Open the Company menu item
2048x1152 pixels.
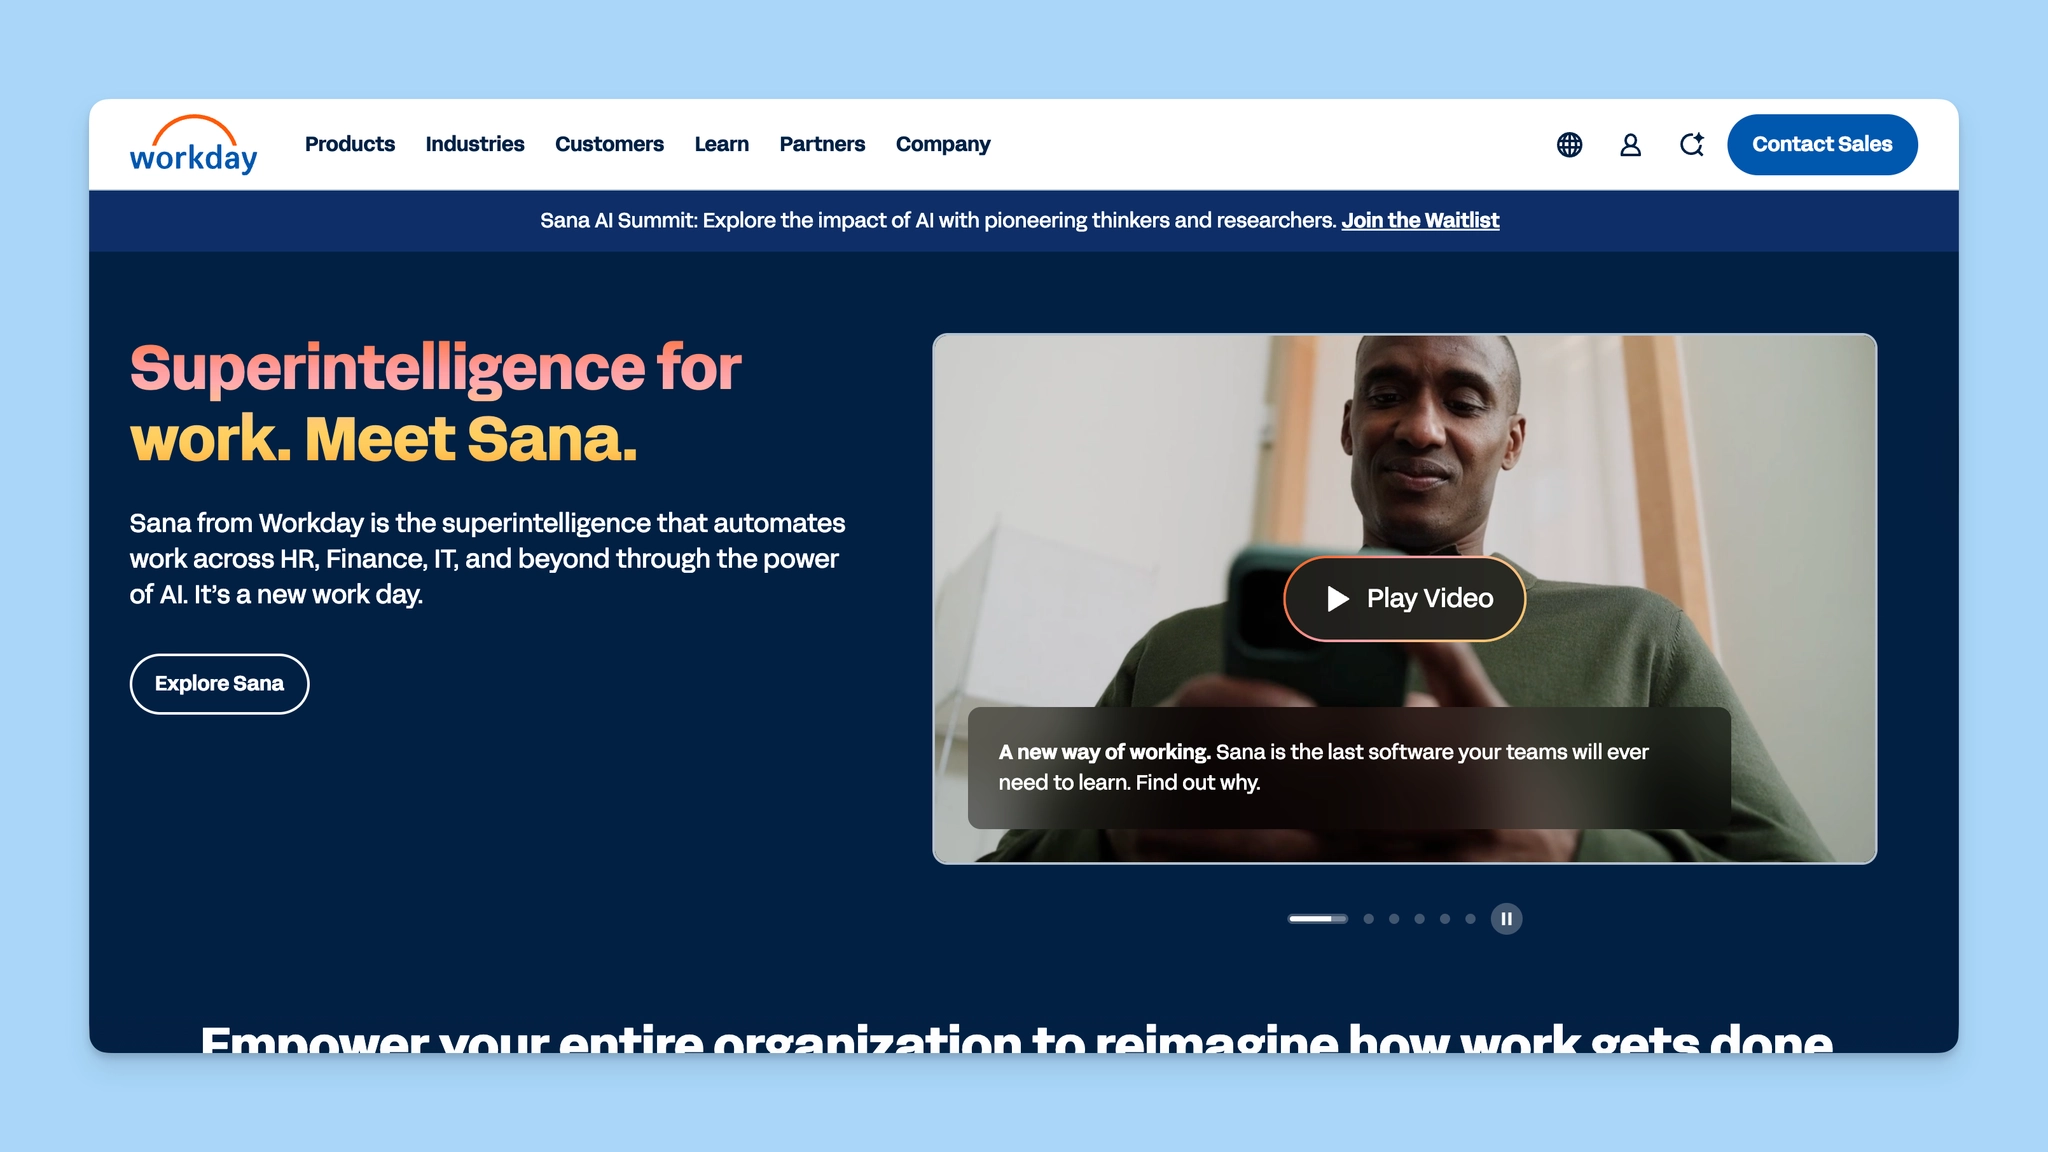pyautogui.click(x=942, y=144)
